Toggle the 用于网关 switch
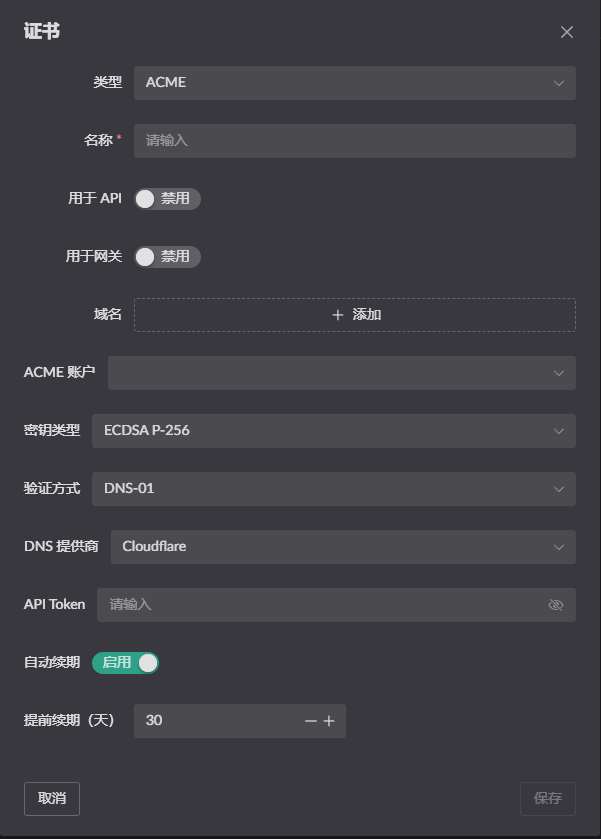601x839 pixels. 167,256
